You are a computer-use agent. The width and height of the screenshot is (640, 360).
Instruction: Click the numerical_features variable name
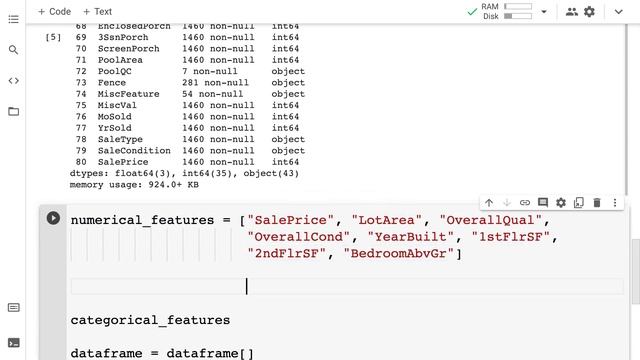click(142, 220)
